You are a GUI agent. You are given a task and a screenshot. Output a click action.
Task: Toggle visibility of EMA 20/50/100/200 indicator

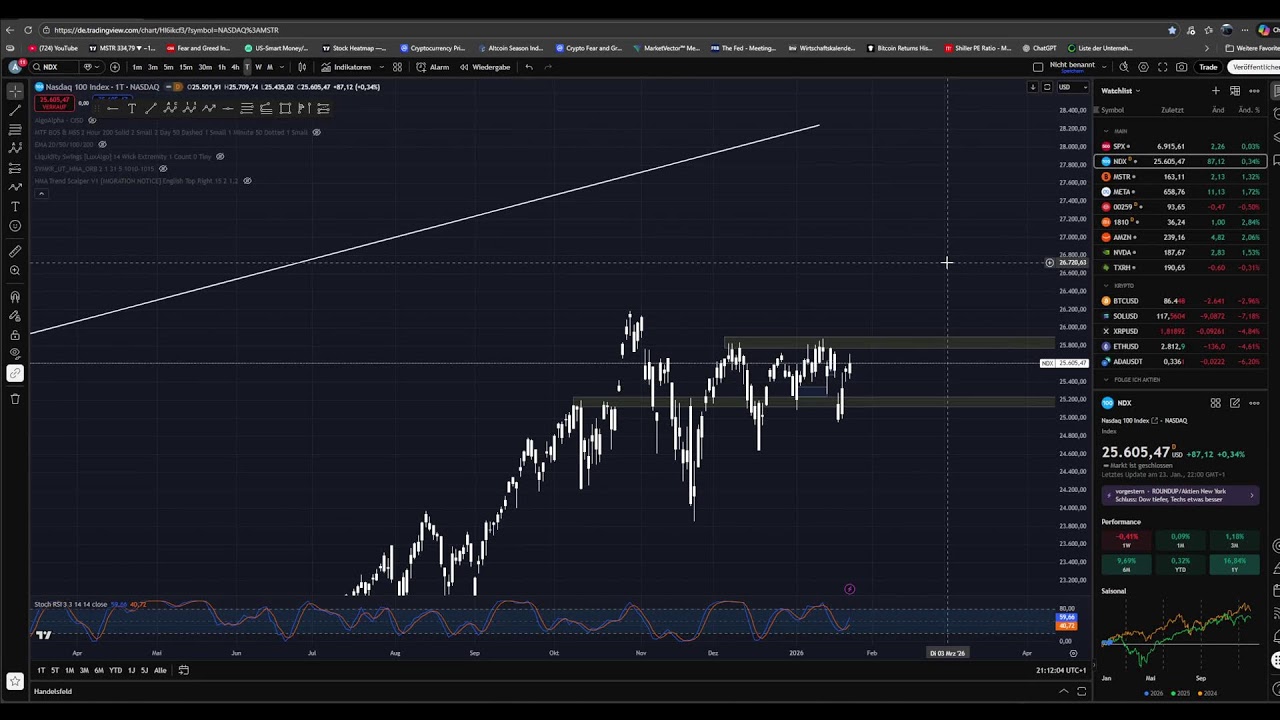[x=102, y=144]
